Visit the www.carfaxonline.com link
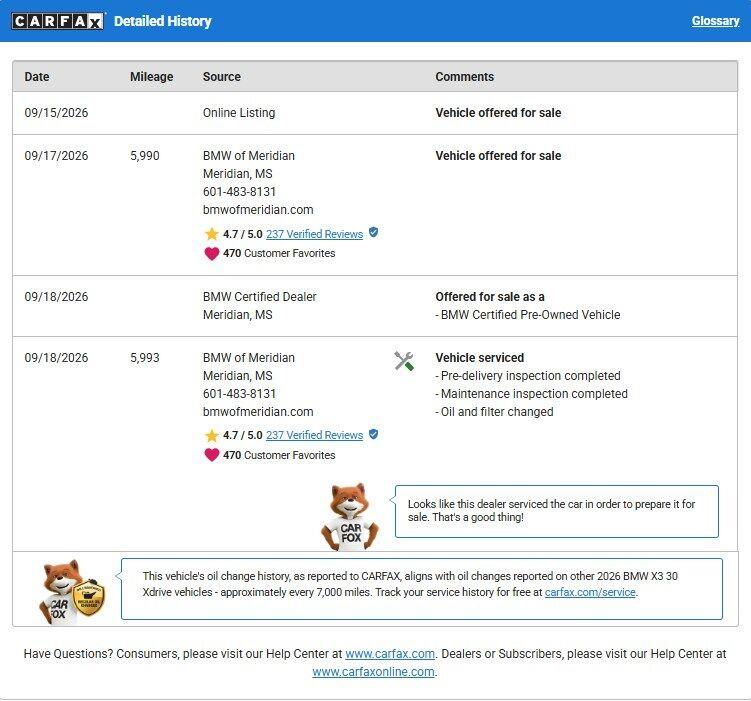 (373, 672)
